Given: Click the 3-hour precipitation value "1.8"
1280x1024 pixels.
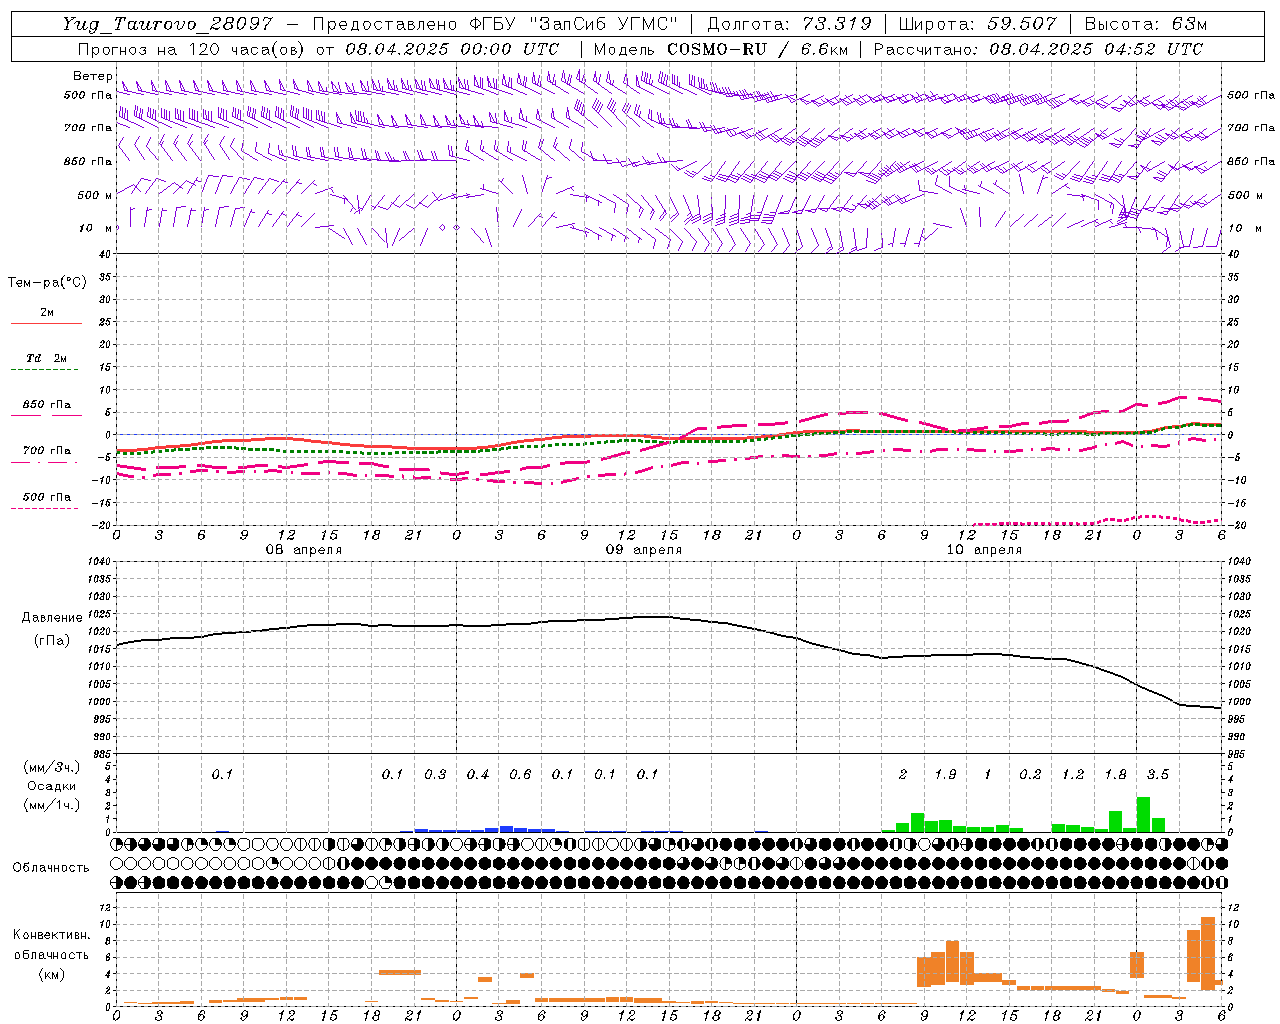Looking at the screenshot, I should (x=1115, y=775).
